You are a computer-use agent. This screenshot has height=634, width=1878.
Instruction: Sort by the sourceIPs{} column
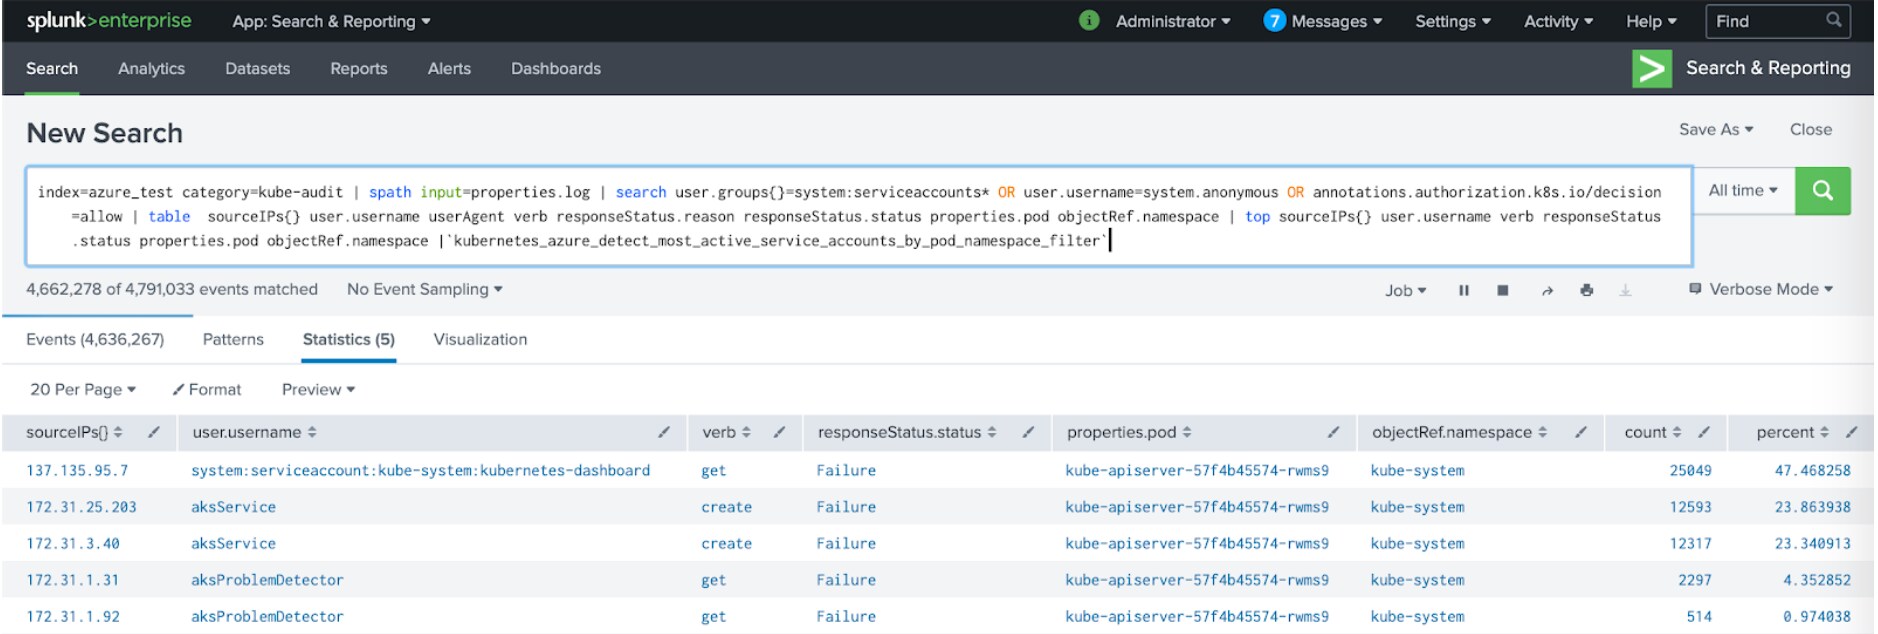pyautogui.click(x=74, y=432)
